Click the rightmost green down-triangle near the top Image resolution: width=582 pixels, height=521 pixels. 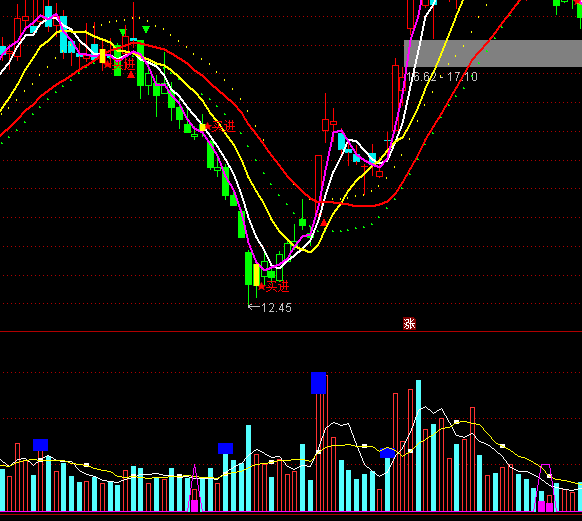[146, 29]
